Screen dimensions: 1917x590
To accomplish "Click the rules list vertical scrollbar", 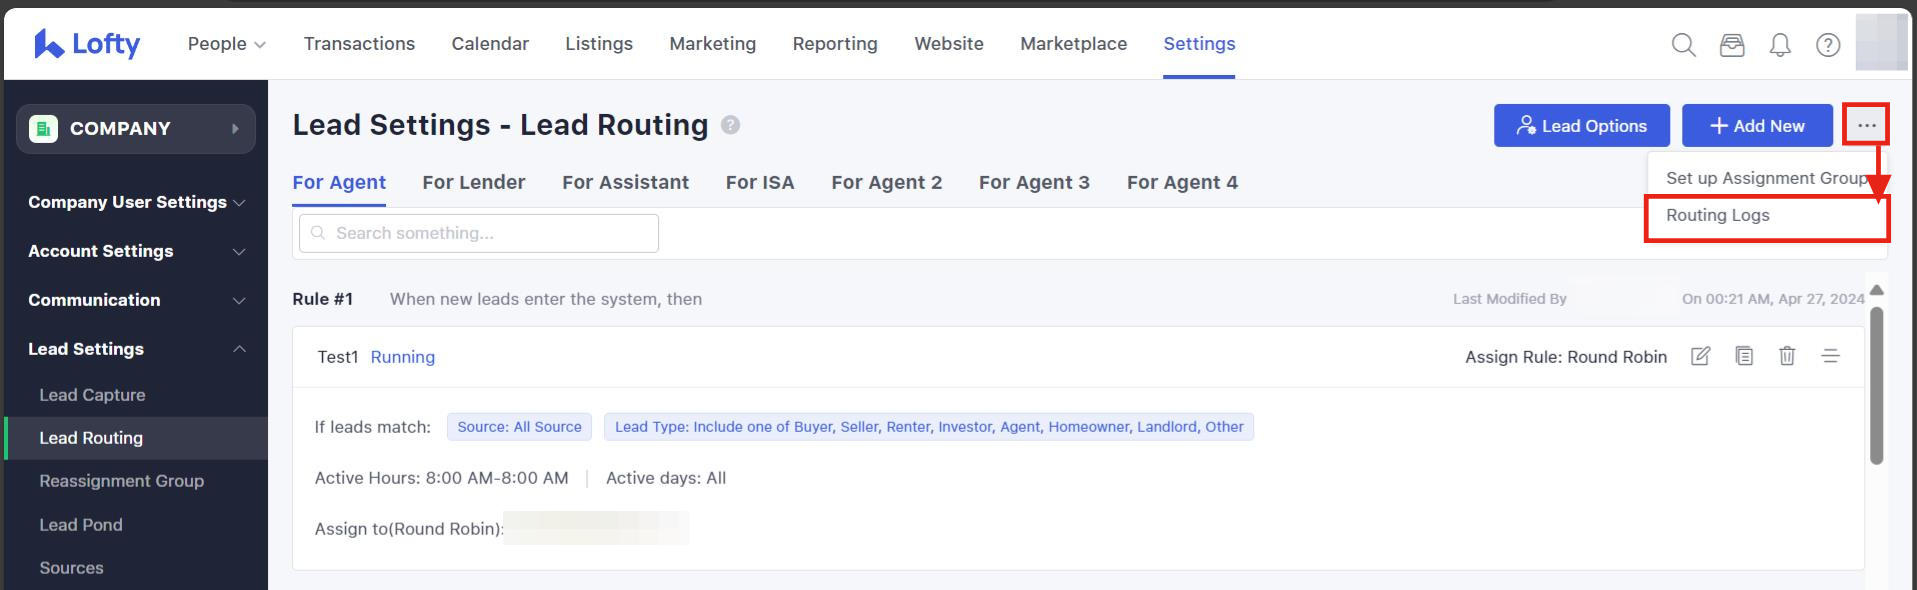I will pos(1876,386).
